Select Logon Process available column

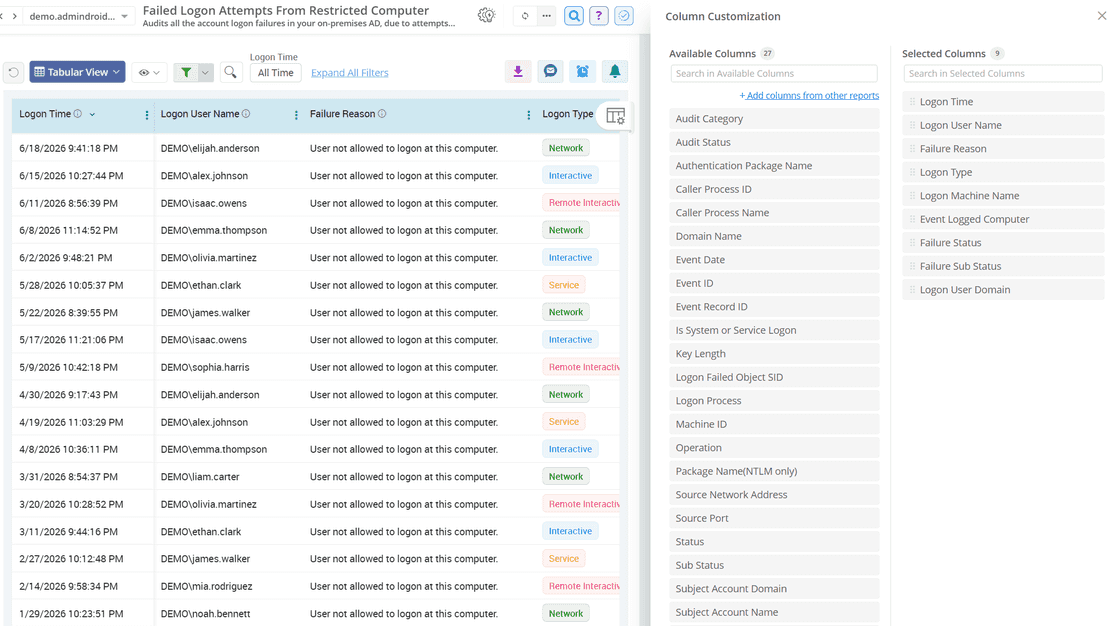(x=774, y=401)
